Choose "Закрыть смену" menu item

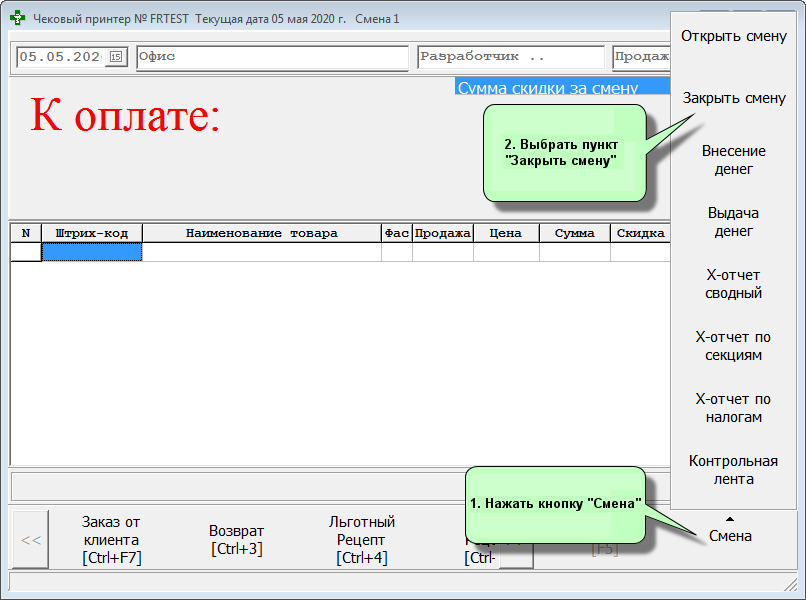click(733, 99)
